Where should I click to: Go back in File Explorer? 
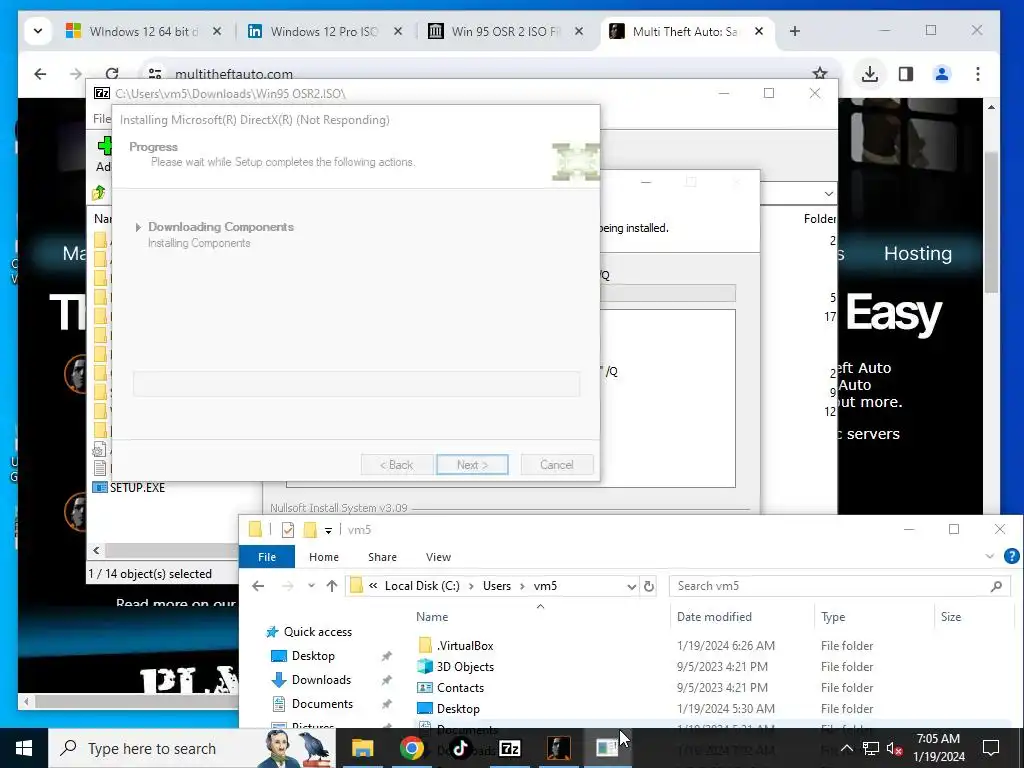[258, 586]
